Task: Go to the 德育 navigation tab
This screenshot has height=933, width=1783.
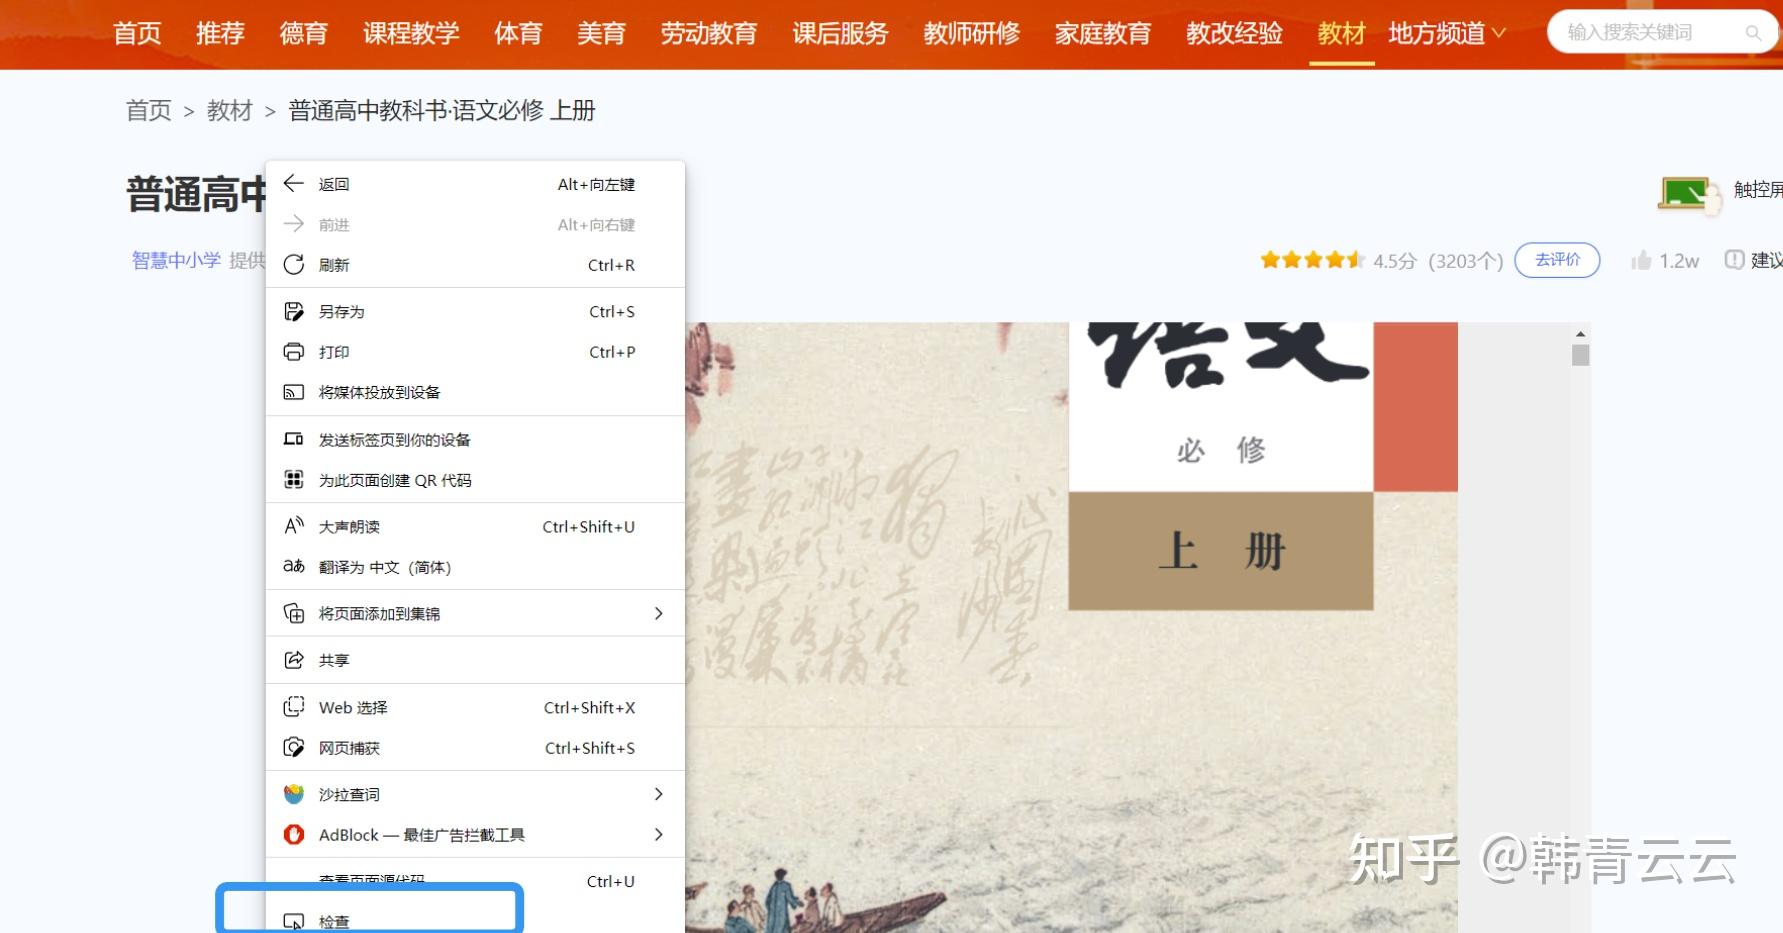Action: (x=303, y=33)
